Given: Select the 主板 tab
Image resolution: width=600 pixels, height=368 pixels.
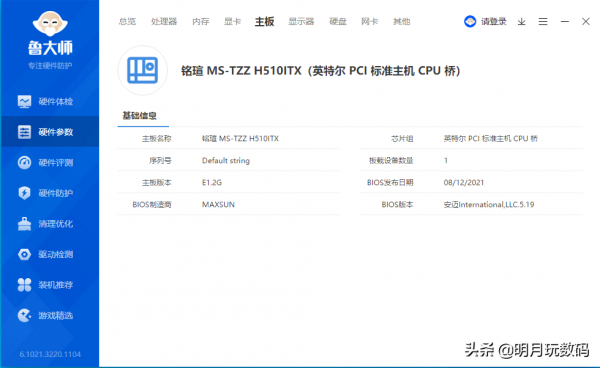Looking at the screenshot, I should [x=264, y=21].
